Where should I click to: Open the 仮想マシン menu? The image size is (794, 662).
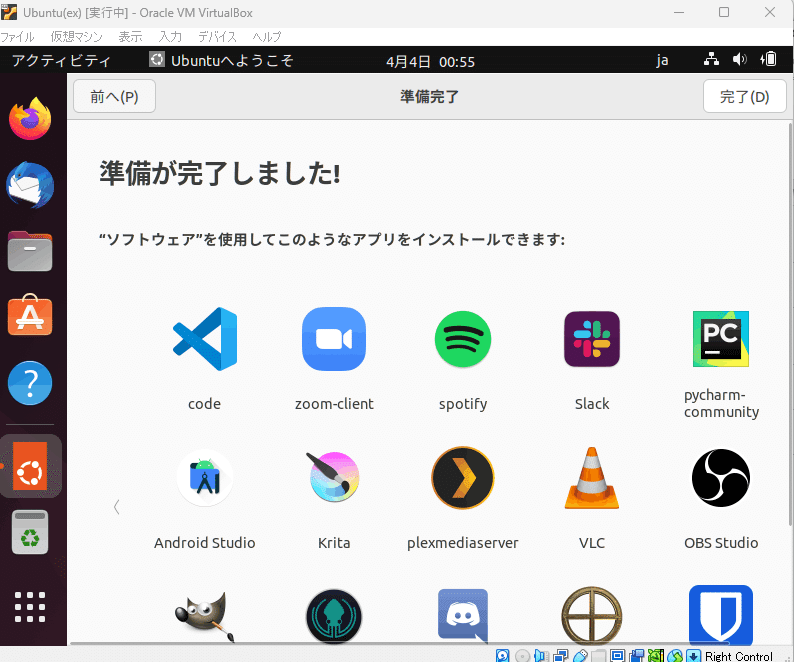[76, 37]
